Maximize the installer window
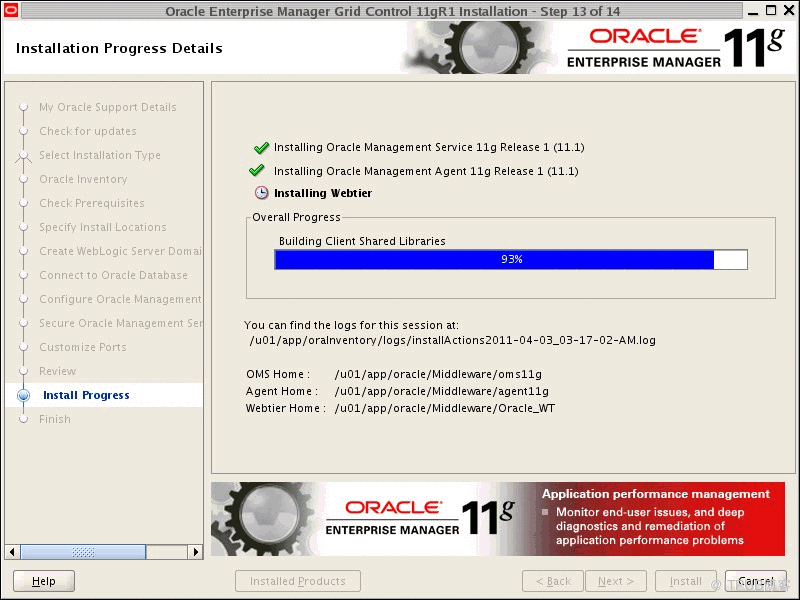 tap(771, 10)
